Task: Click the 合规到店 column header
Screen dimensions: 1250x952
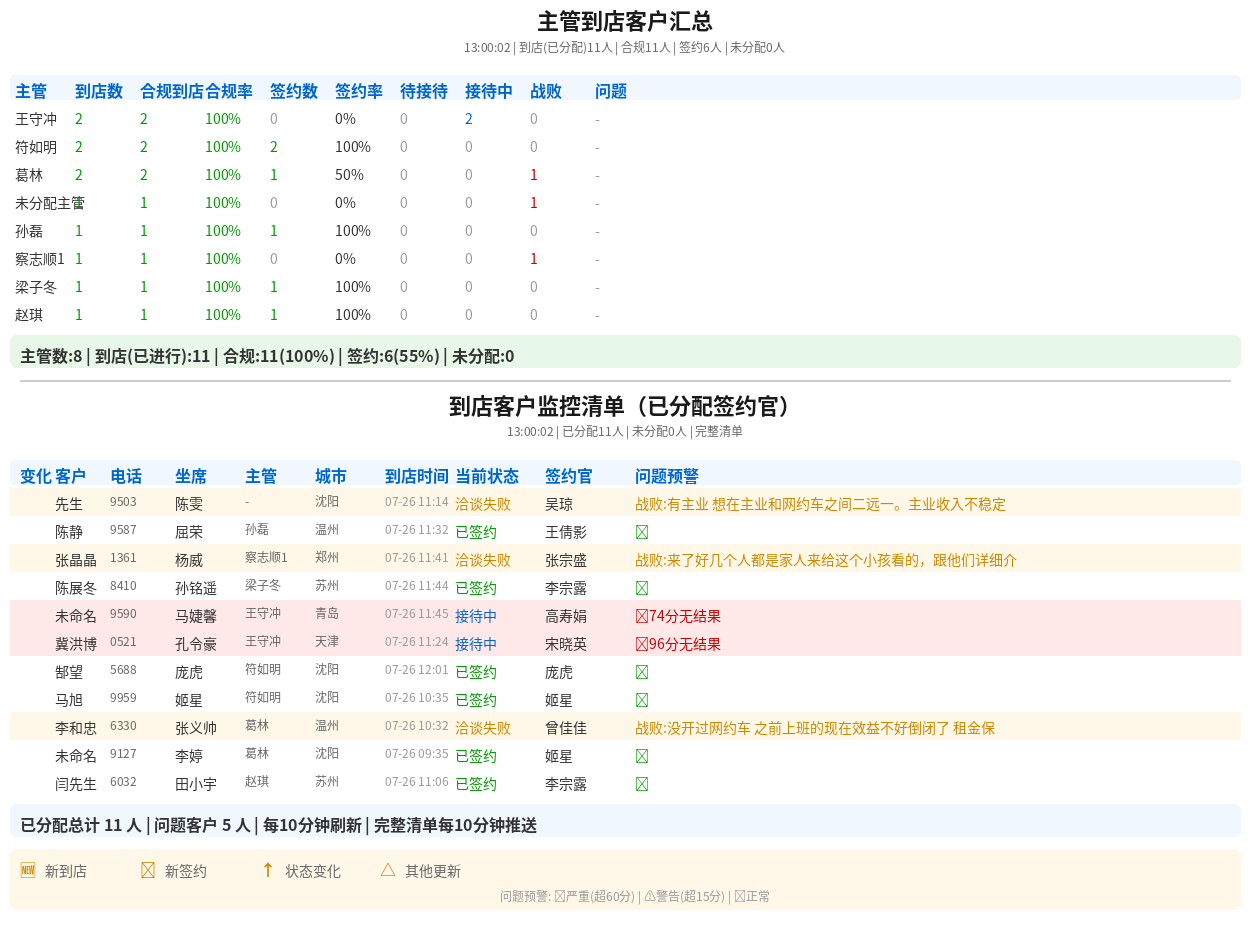Action: (x=172, y=91)
